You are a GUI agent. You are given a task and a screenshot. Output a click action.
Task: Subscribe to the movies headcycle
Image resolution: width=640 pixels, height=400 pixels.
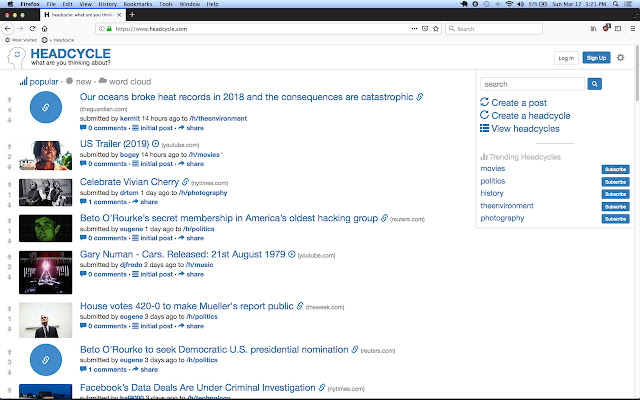tap(615, 169)
